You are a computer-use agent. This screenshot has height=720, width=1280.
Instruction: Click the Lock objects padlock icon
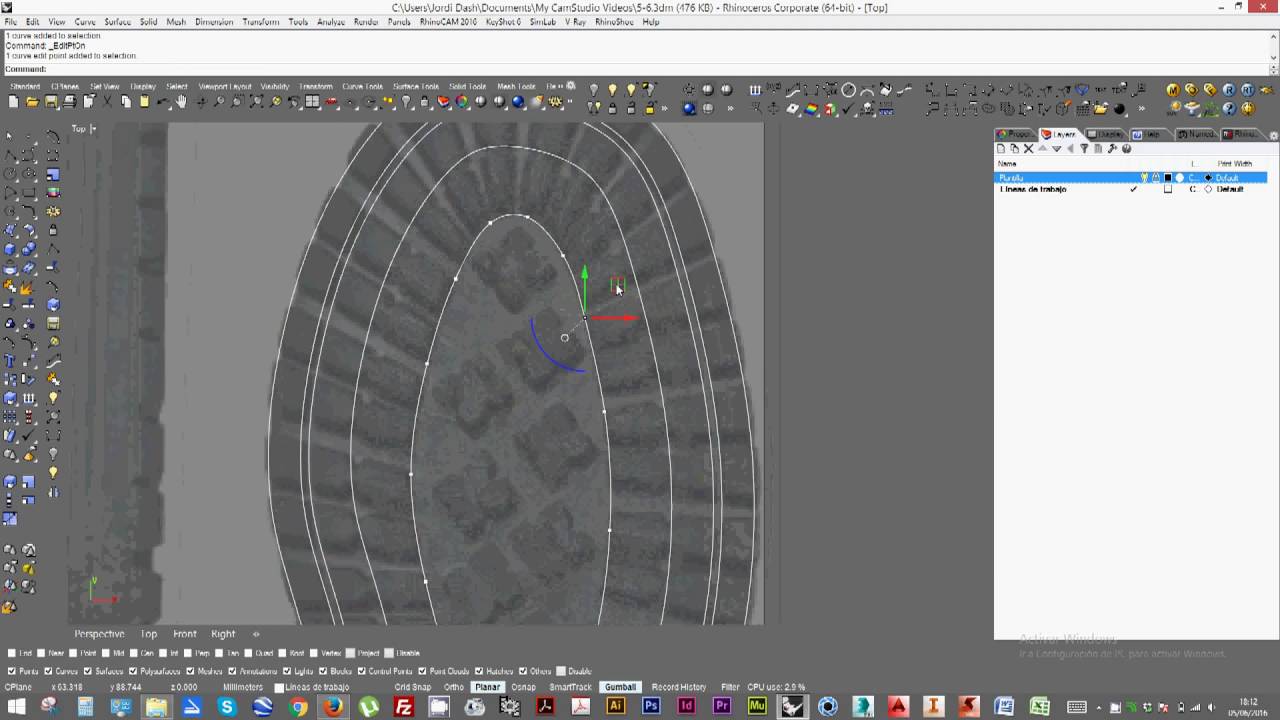424,102
